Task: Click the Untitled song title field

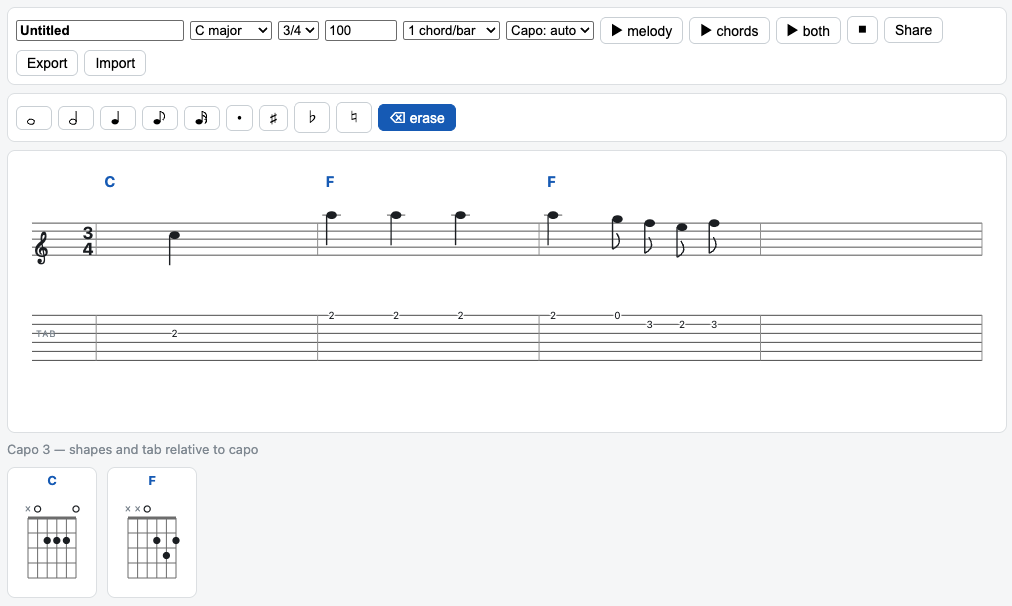Action: point(100,30)
